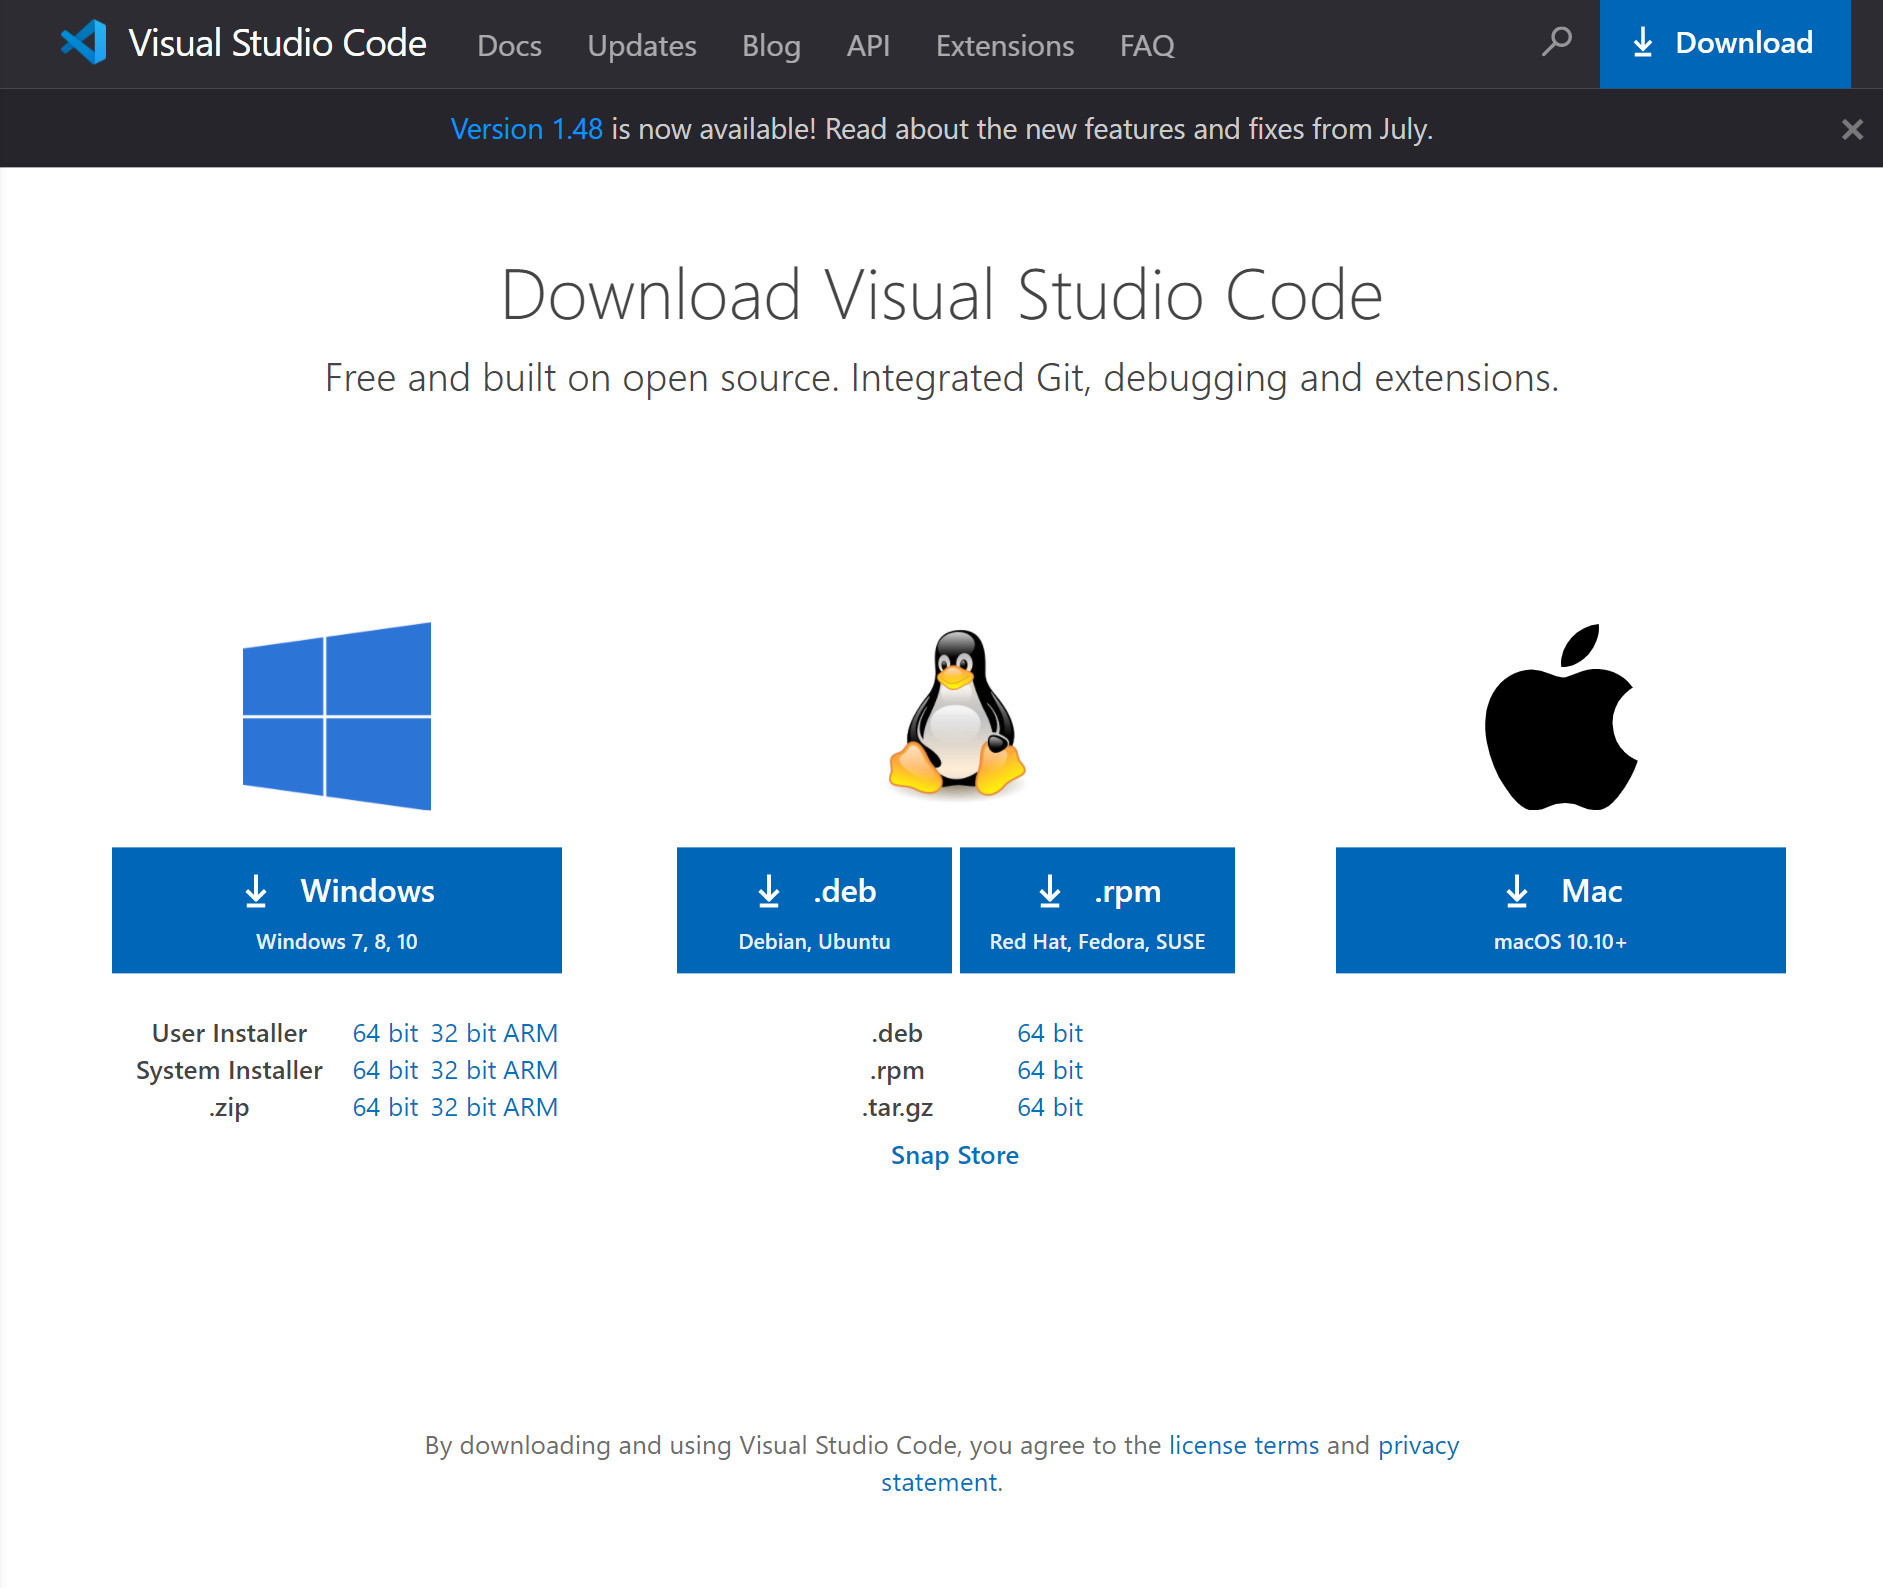Click the Windows logo image
This screenshot has width=1883, height=1588.
(337, 716)
